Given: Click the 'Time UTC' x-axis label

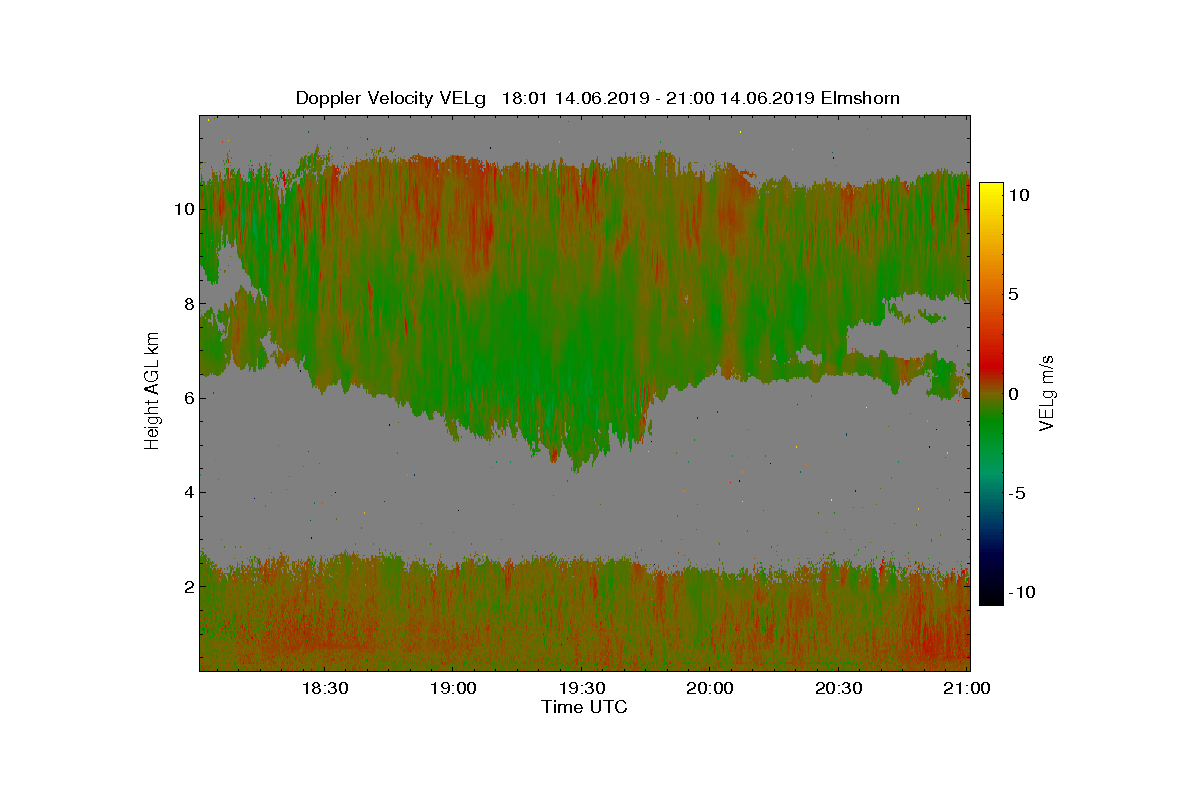Looking at the screenshot, I should (584, 707).
